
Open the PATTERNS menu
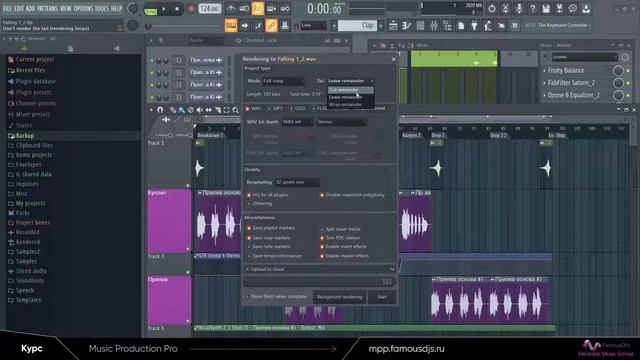[x=48, y=8]
